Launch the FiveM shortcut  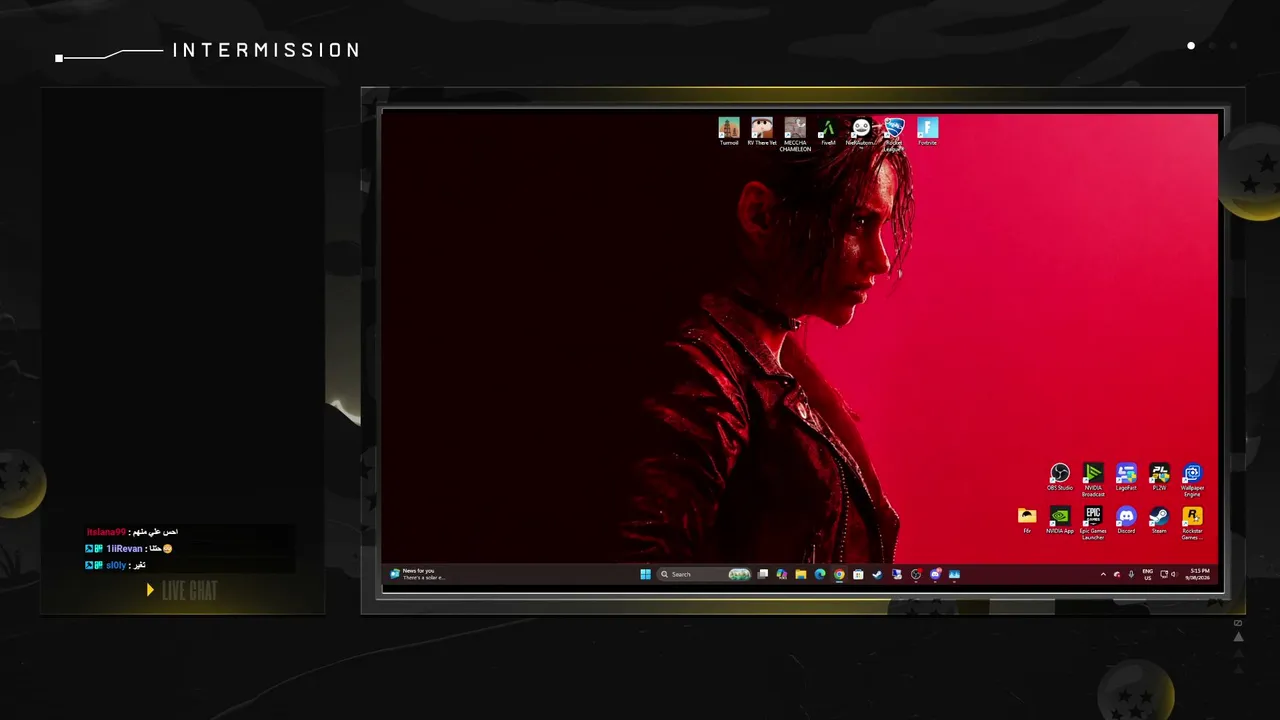[x=828, y=132]
